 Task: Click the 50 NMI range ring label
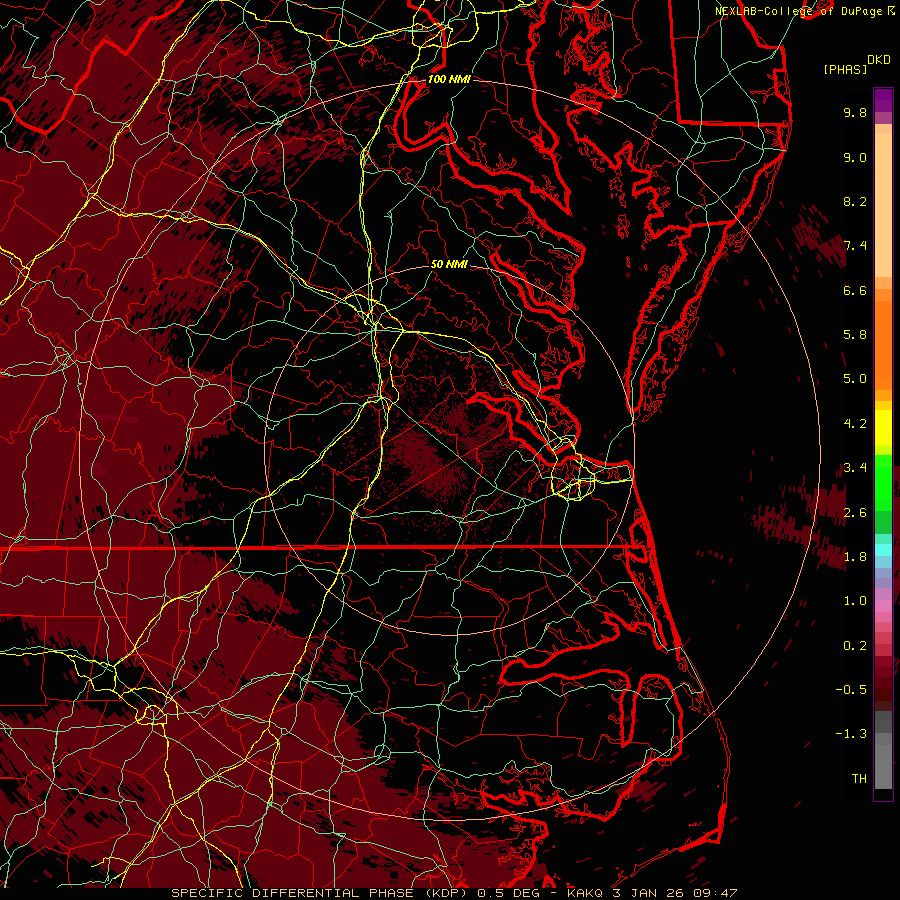449,264
